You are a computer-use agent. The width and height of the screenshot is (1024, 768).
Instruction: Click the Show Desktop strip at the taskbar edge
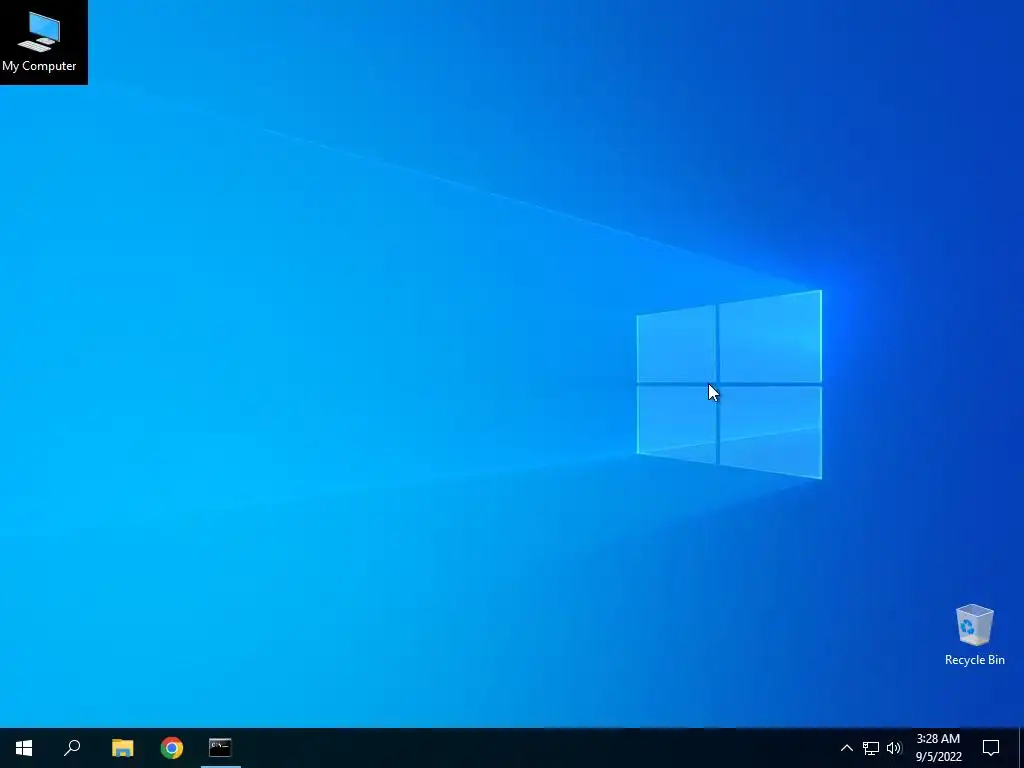[x=1021, y=748]
